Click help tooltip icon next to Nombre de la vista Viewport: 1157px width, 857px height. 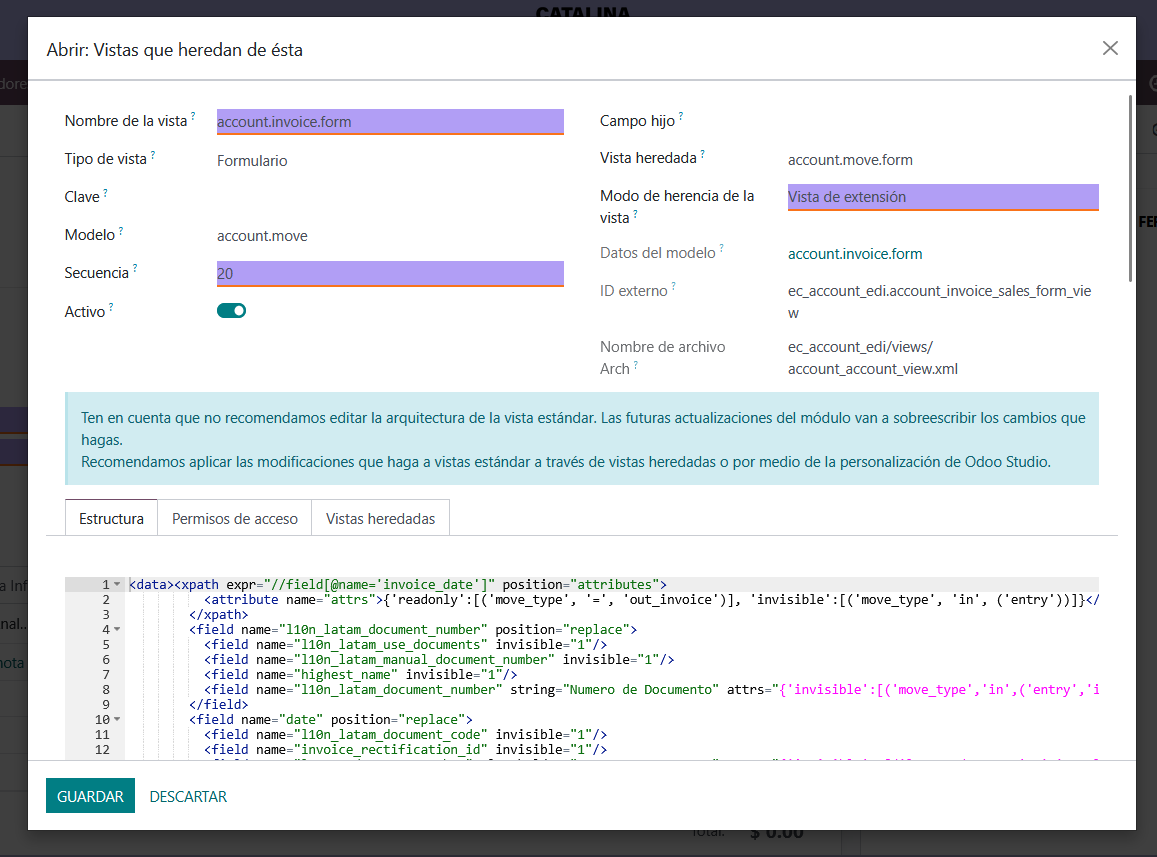tap(193, 117)
